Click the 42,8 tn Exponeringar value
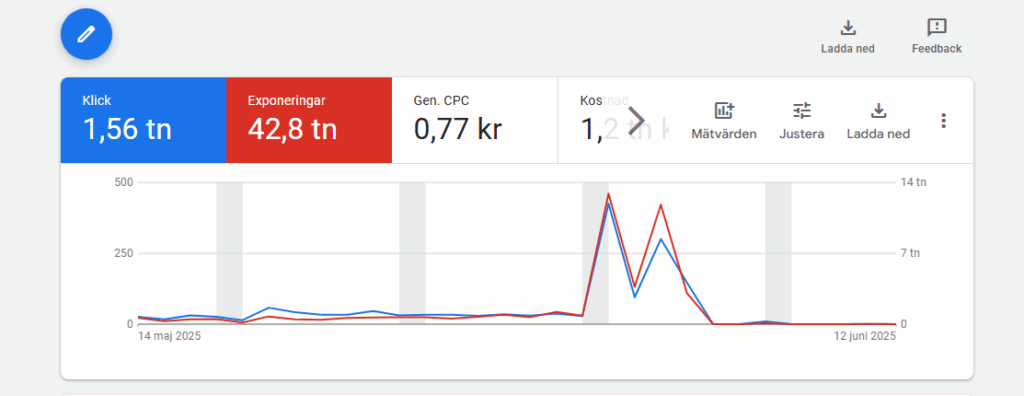 click(x=292, y=129)
